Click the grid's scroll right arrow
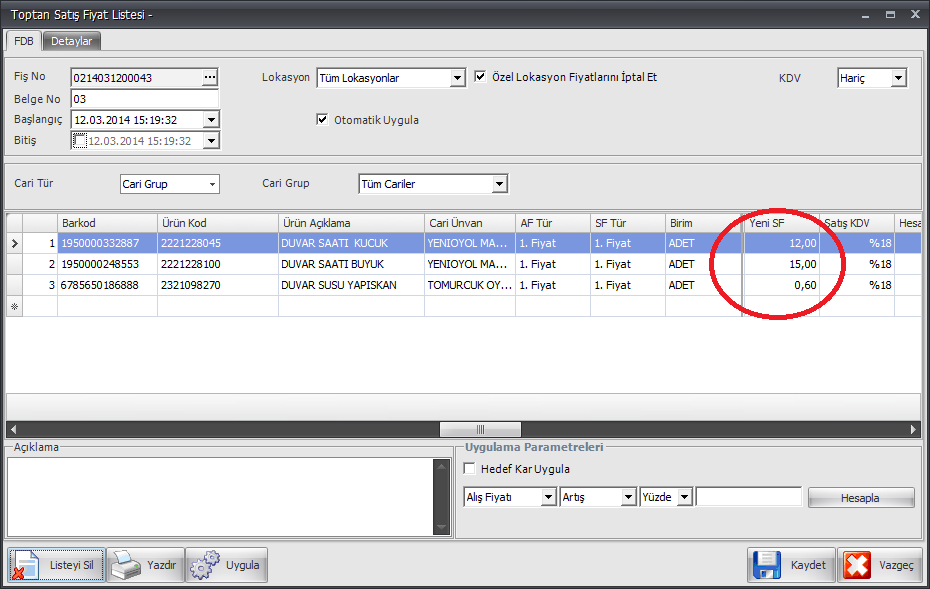 [x=913, y=429]
